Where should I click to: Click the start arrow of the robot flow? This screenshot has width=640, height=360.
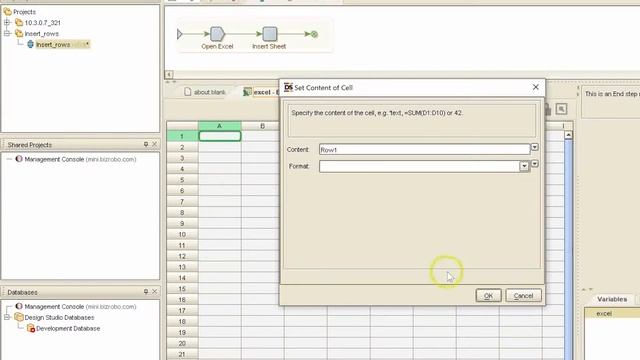point(180,34)
